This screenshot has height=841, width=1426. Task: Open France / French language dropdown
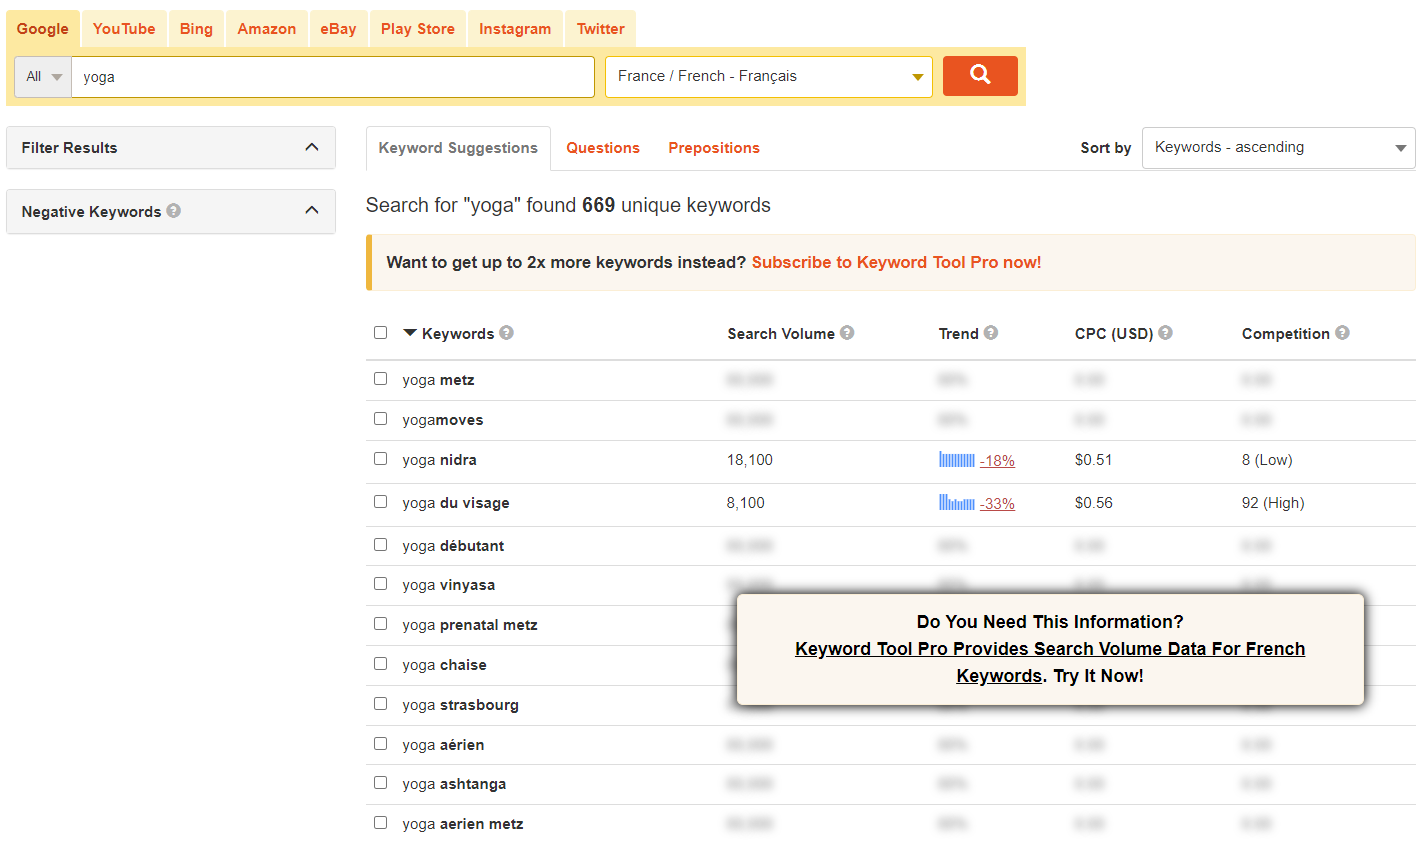click(769, 77)
